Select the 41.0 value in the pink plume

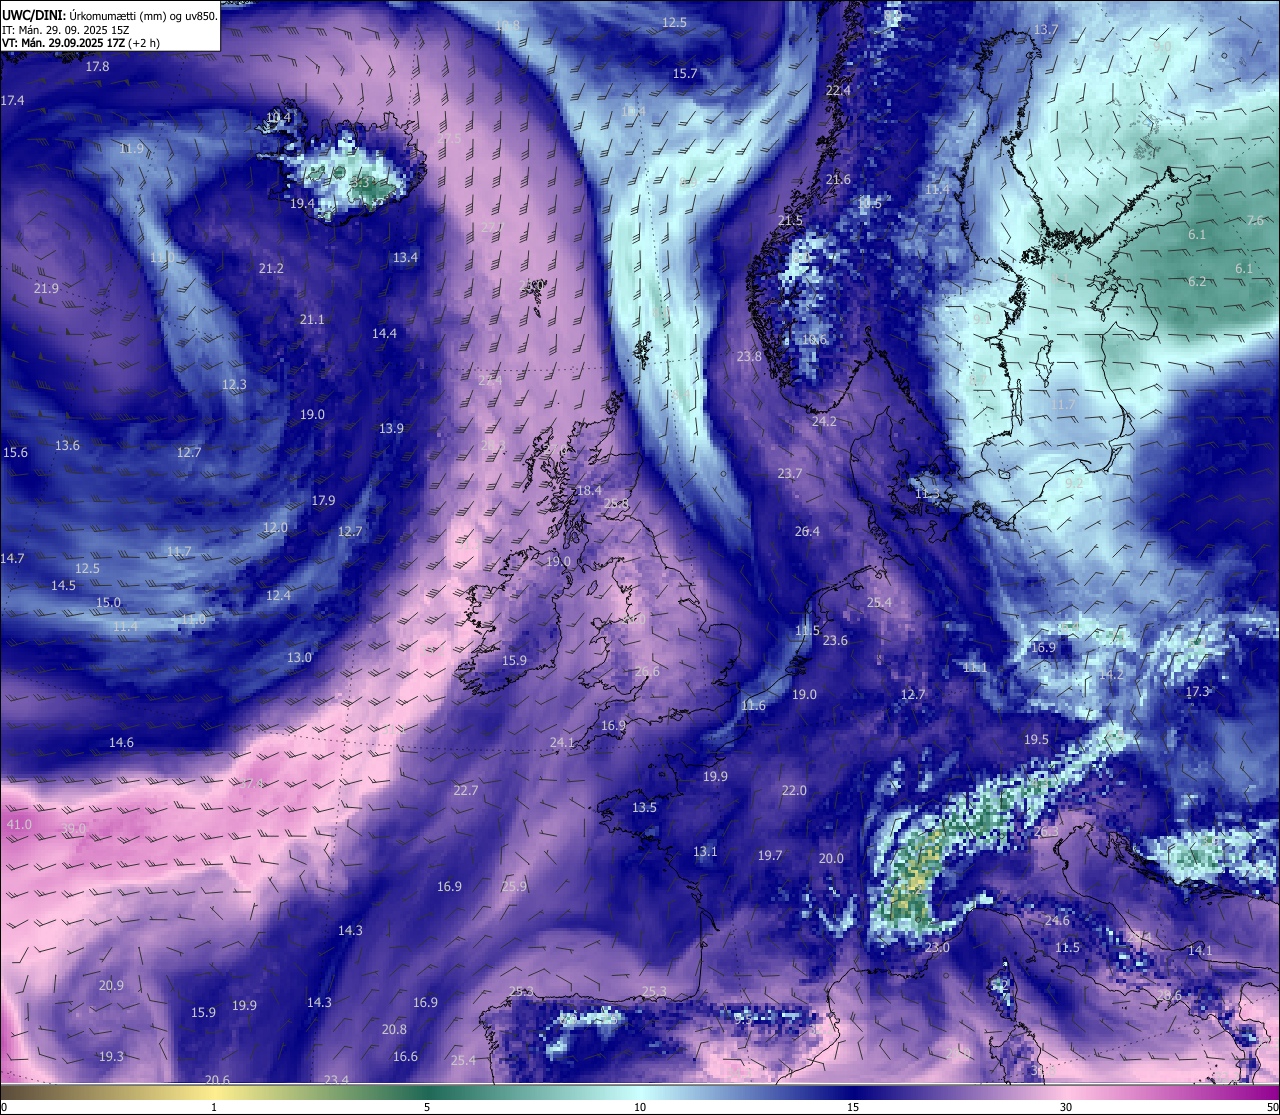[19, 825]
